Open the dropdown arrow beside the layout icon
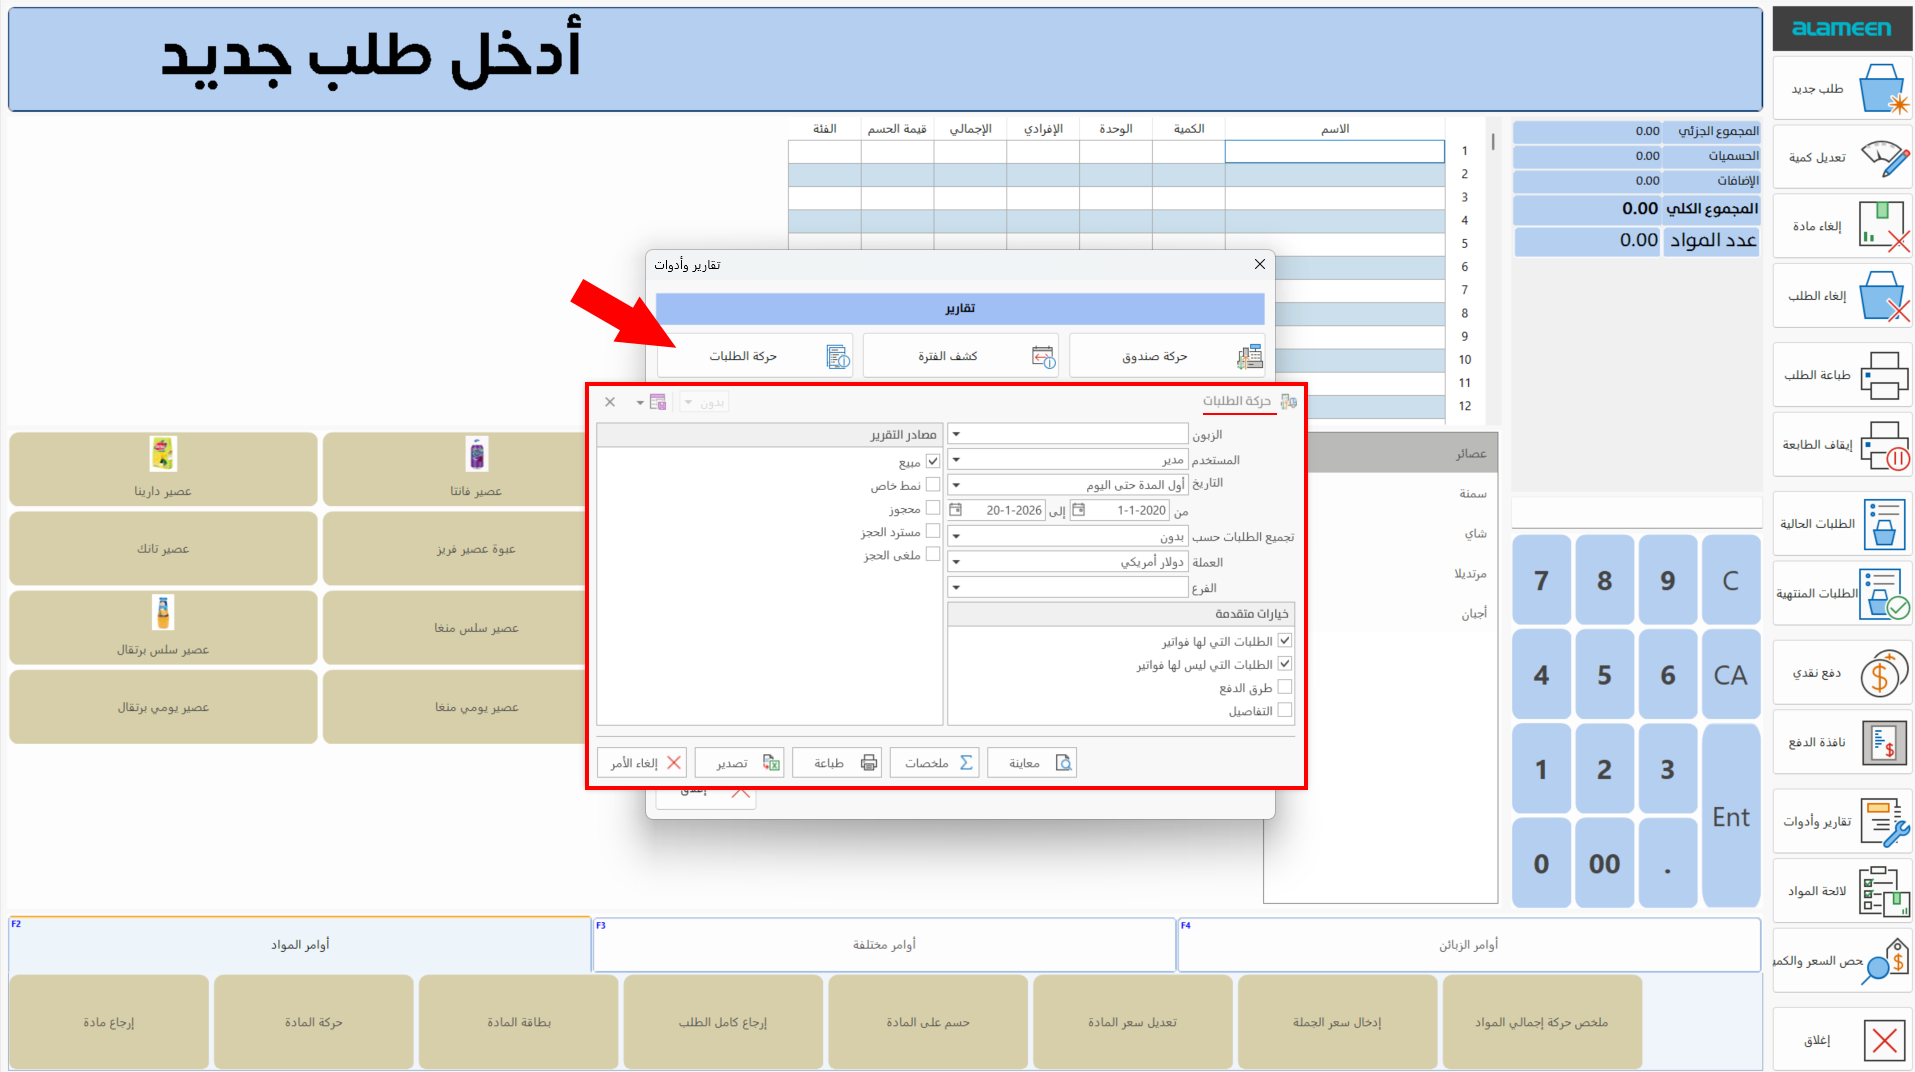This screenshot has width=1915, height=1072. pyautogui.click(x=640, y=402)
